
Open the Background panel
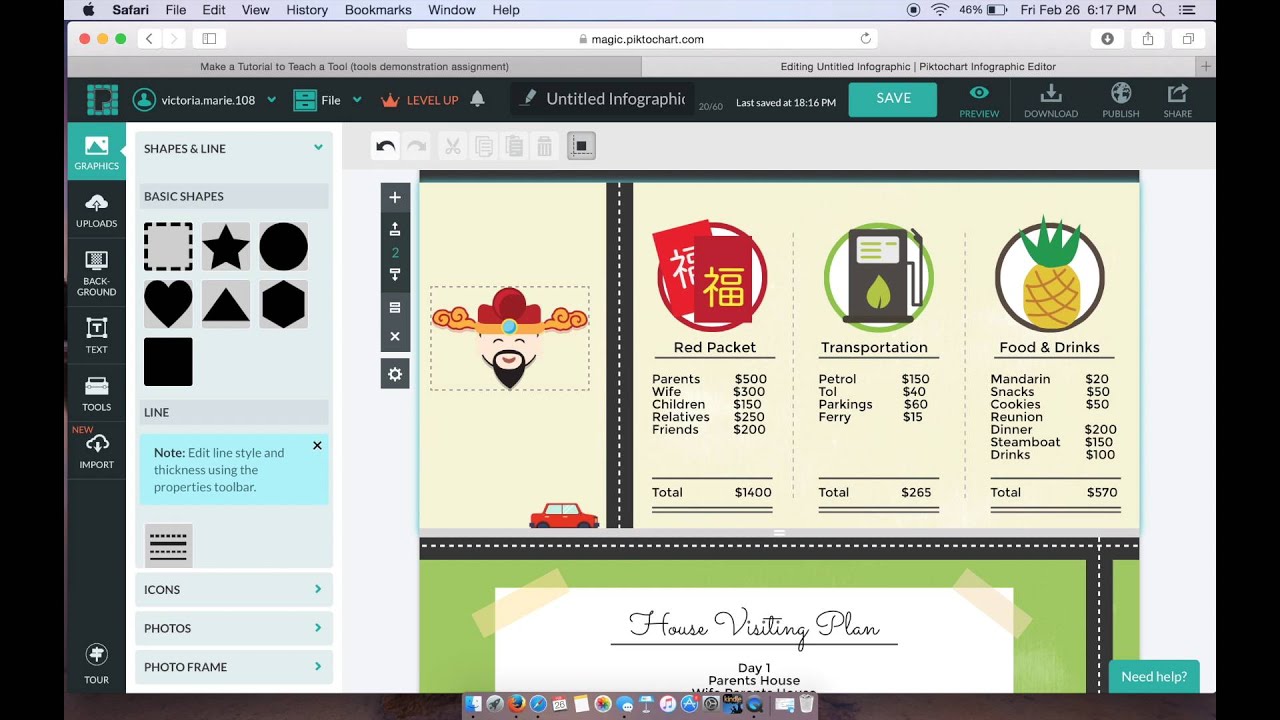pyautogui.click(x=96, y=274)
